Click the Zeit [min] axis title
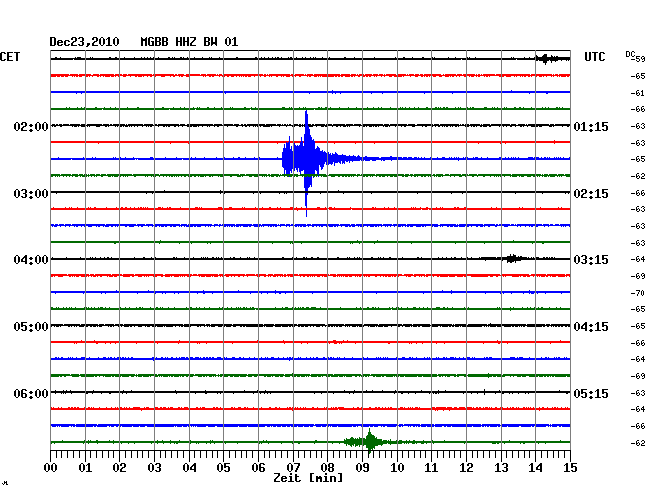650x494 pixels. pos(308,478)
